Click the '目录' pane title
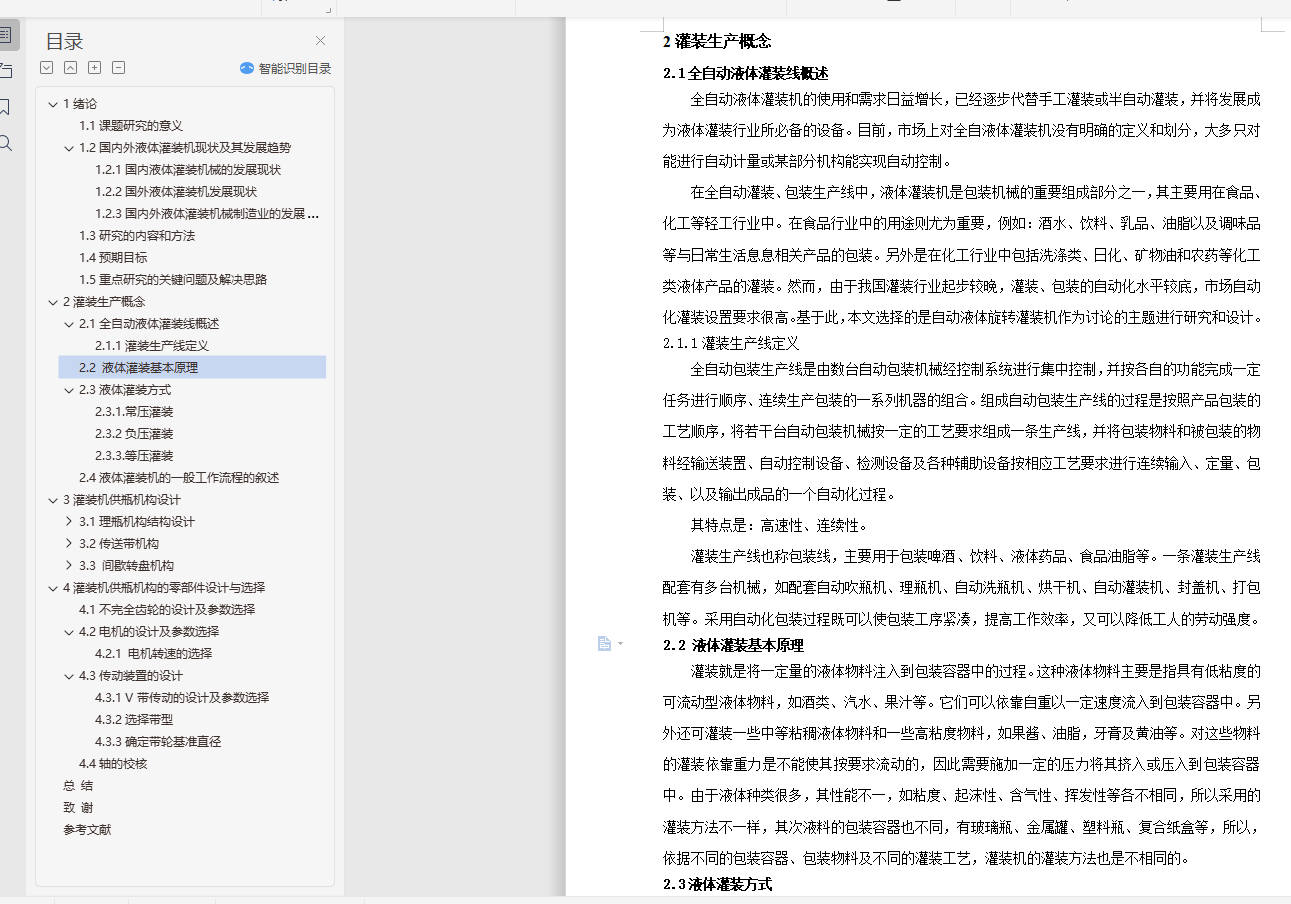Screen dimensions: 1291x904 (x=64, y=41)
